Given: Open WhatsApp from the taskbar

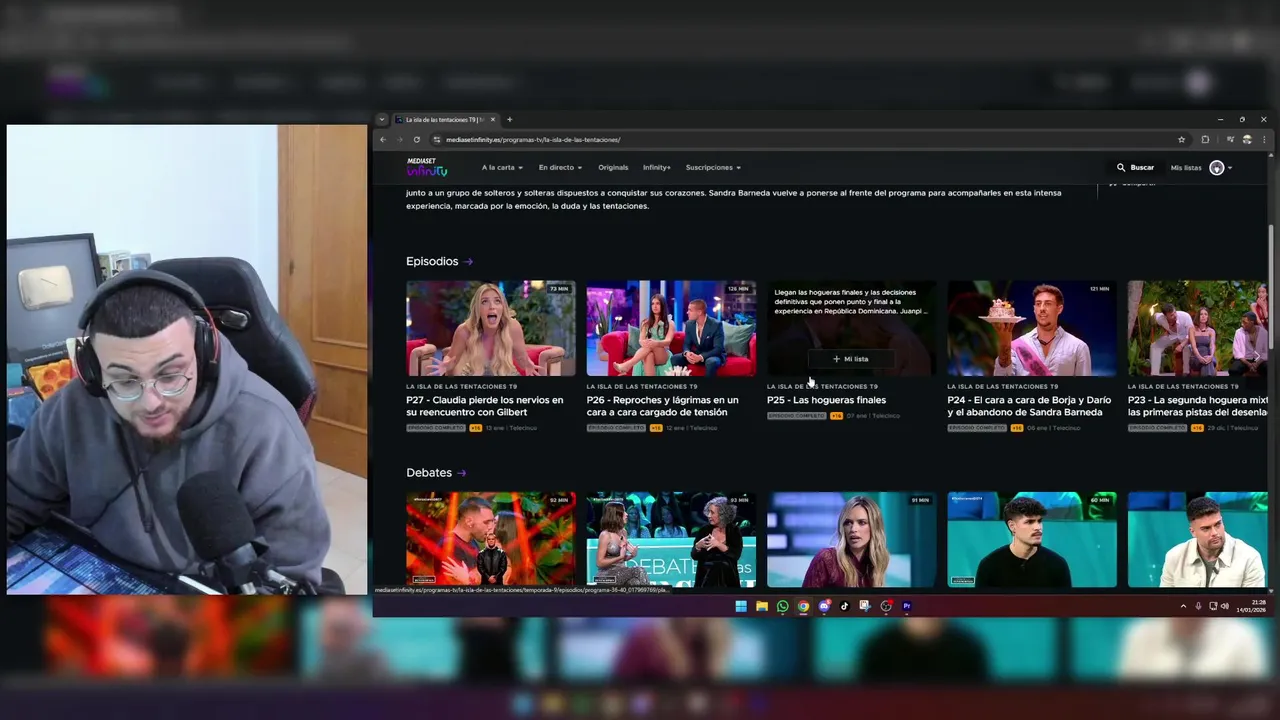Looking at the screenshot, I should pyautogui.click(x=783, y=606).
